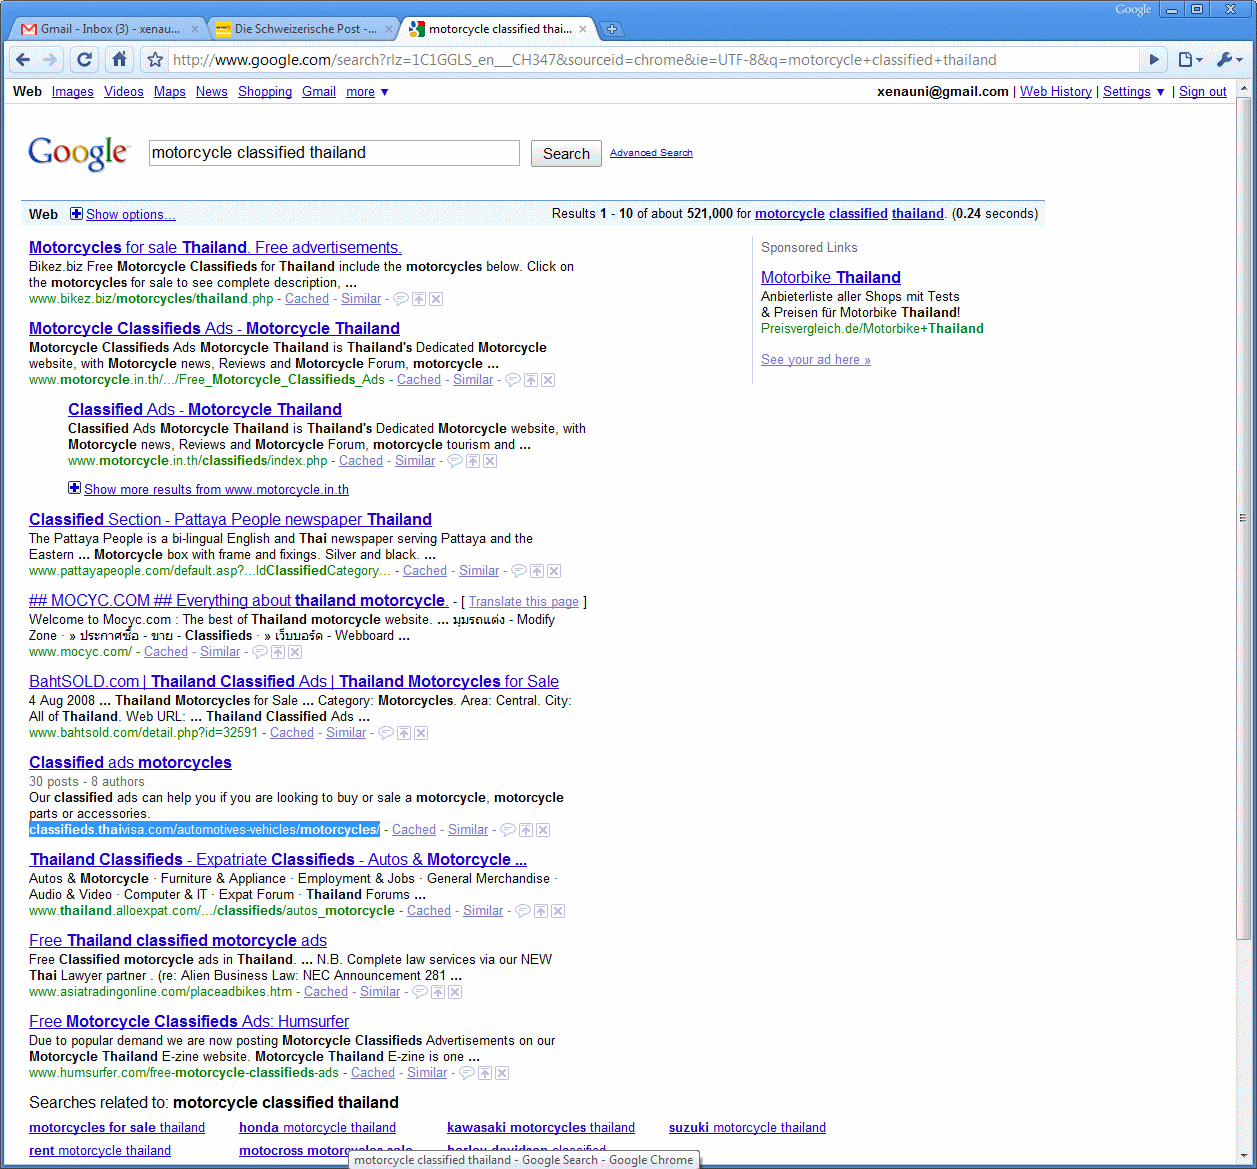Open a new tab with plus button
The width and height of the screenshot is (1257, 1169).
pyautogui.click(x=612, y=29)
